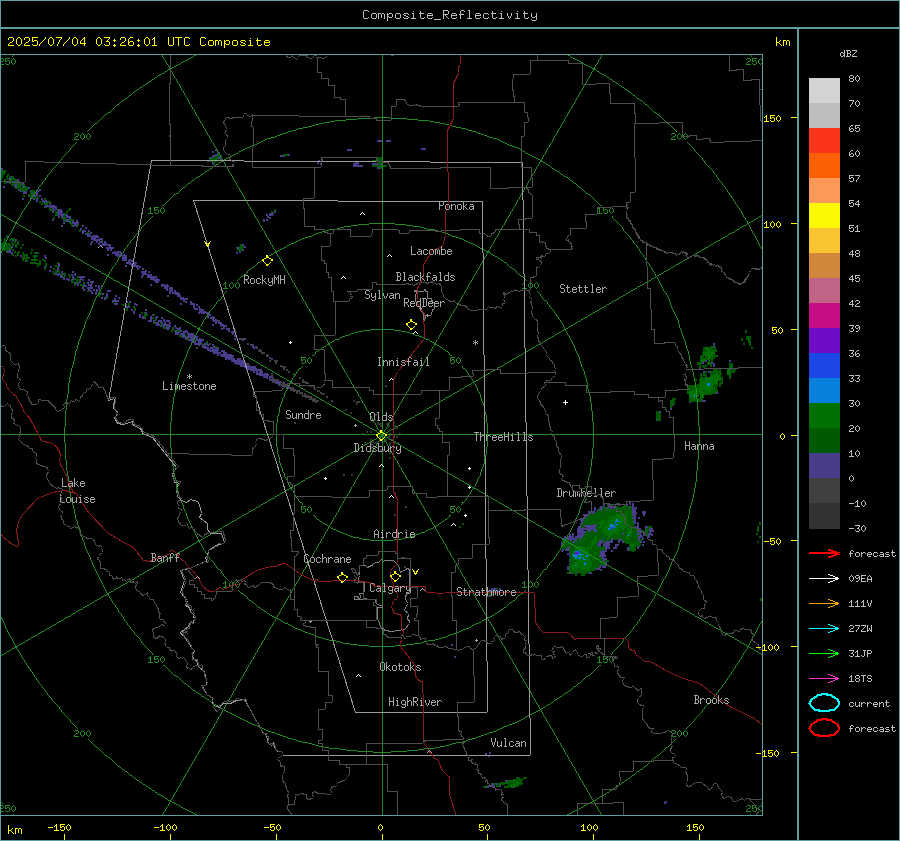The image size is (900, 841).
Task: Click the Sundre label
Action: coord(303,415)
